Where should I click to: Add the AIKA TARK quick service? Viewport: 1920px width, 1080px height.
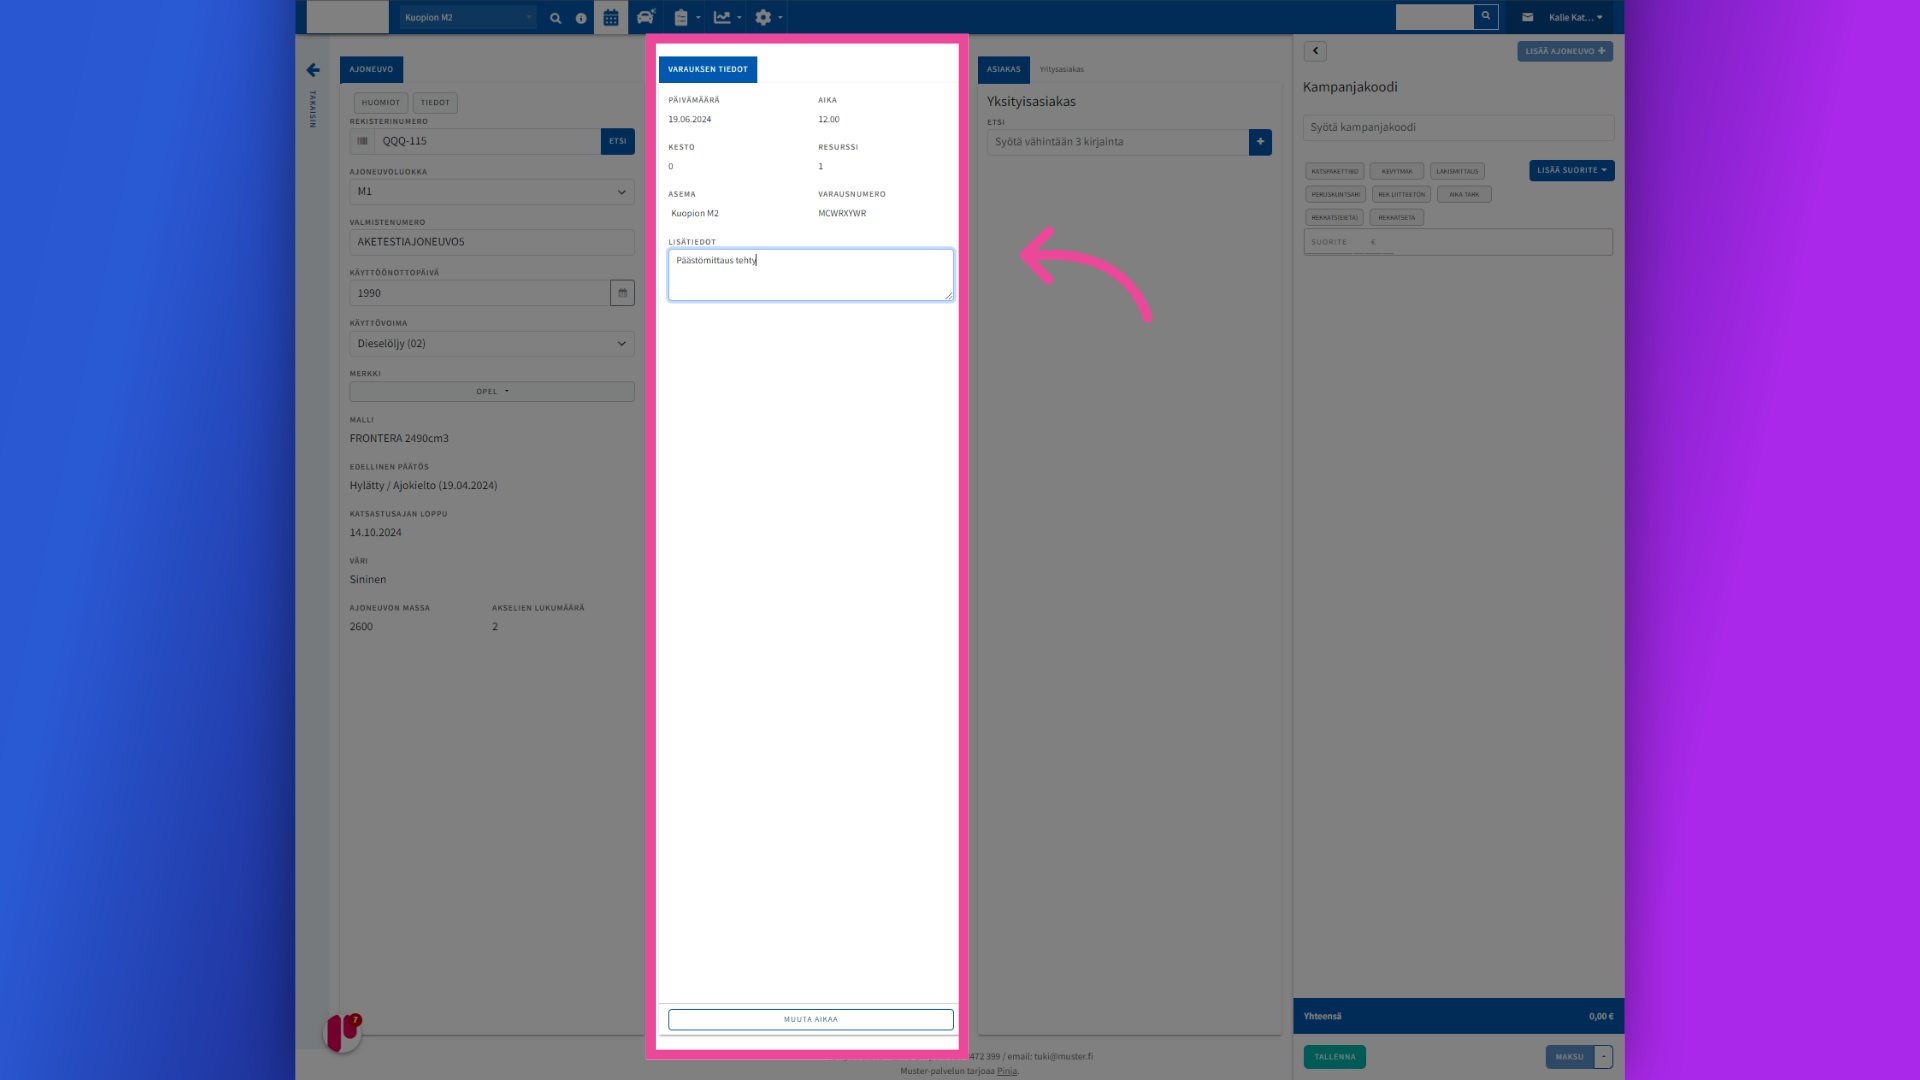pos(1463,195)
